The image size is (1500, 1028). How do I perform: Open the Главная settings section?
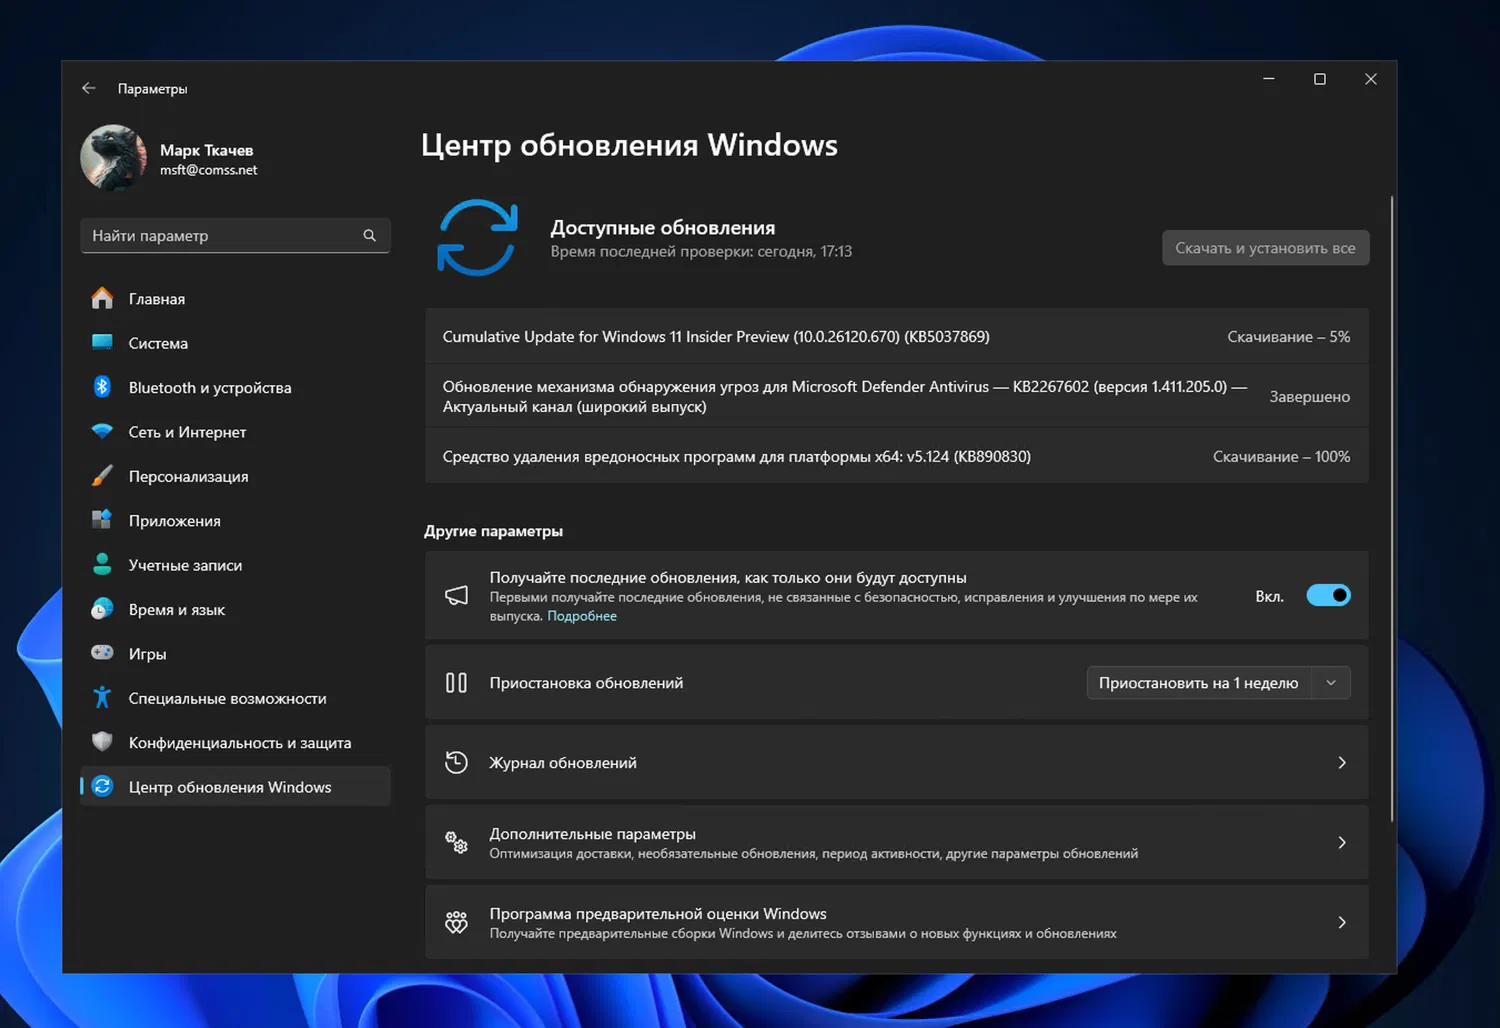[235, 299]
